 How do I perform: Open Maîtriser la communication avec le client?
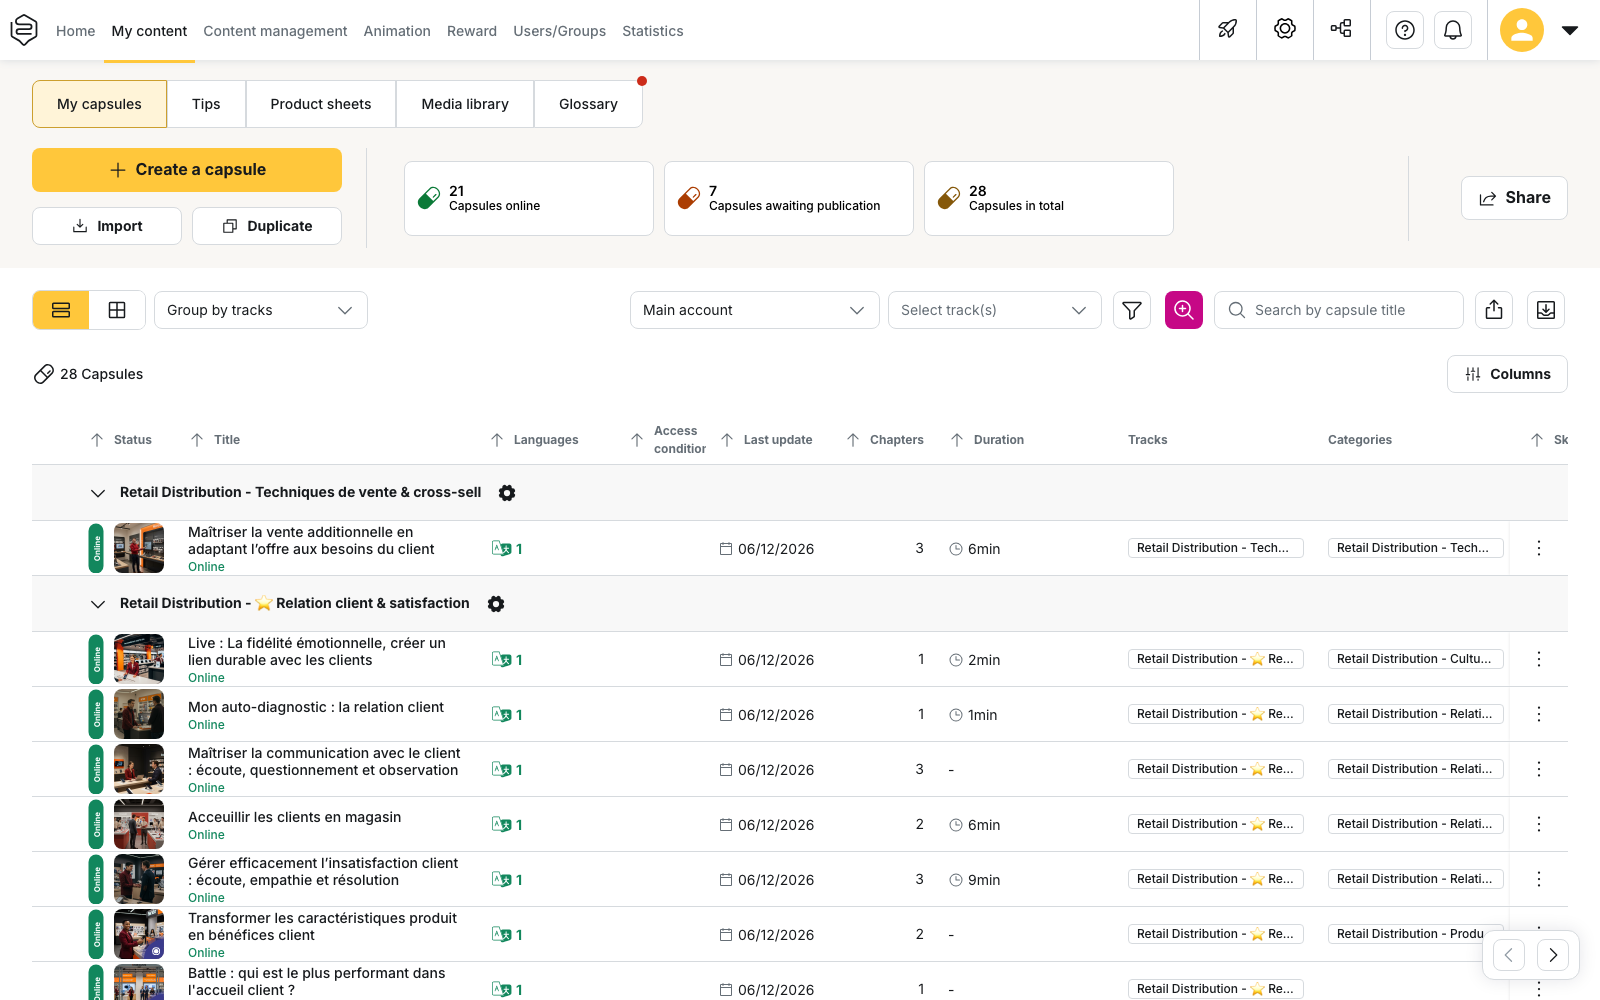click(x=324, y=762)
